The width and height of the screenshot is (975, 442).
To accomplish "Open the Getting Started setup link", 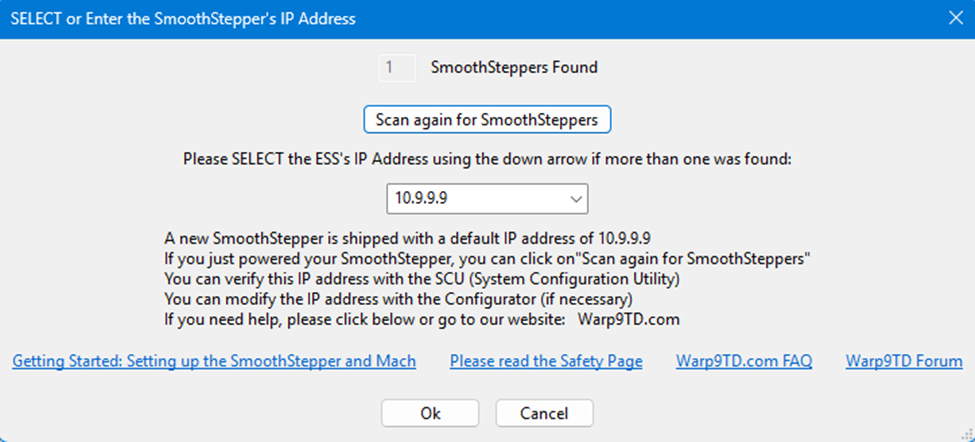I will click(214, 361).
